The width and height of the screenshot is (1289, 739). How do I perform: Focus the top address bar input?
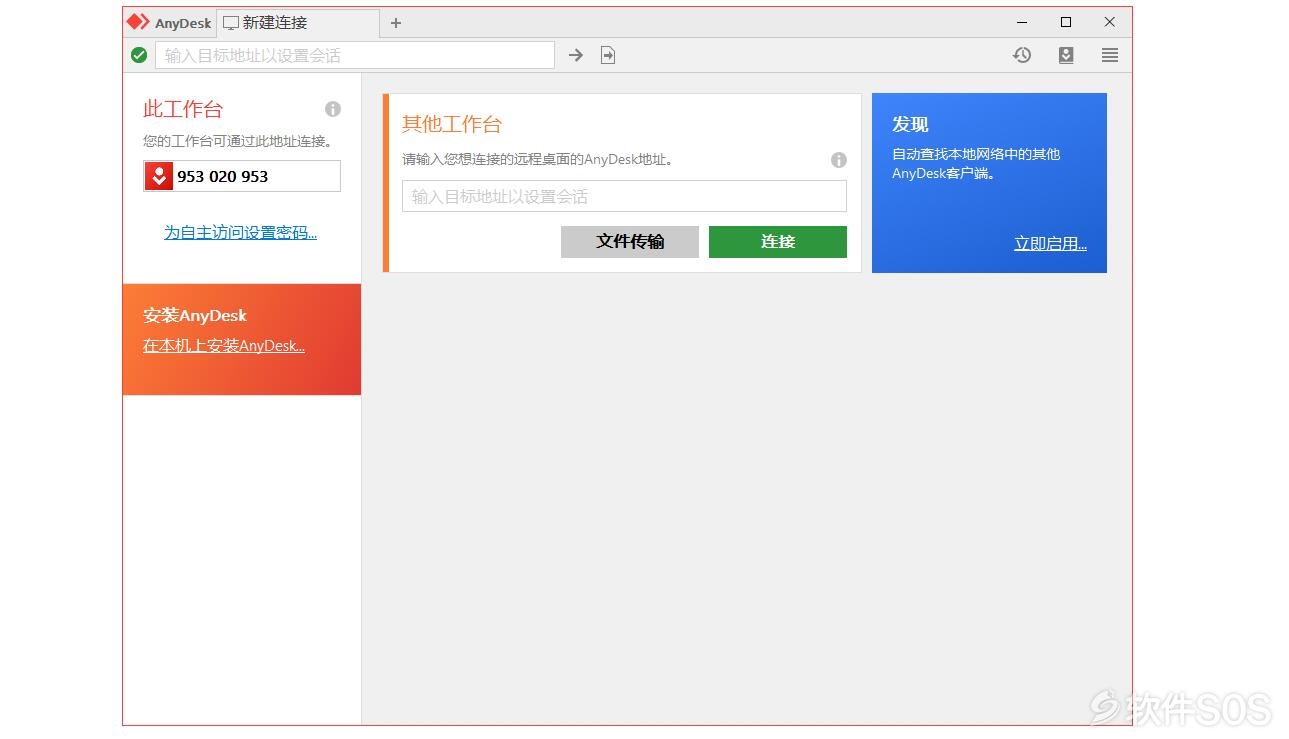point(355,55)
